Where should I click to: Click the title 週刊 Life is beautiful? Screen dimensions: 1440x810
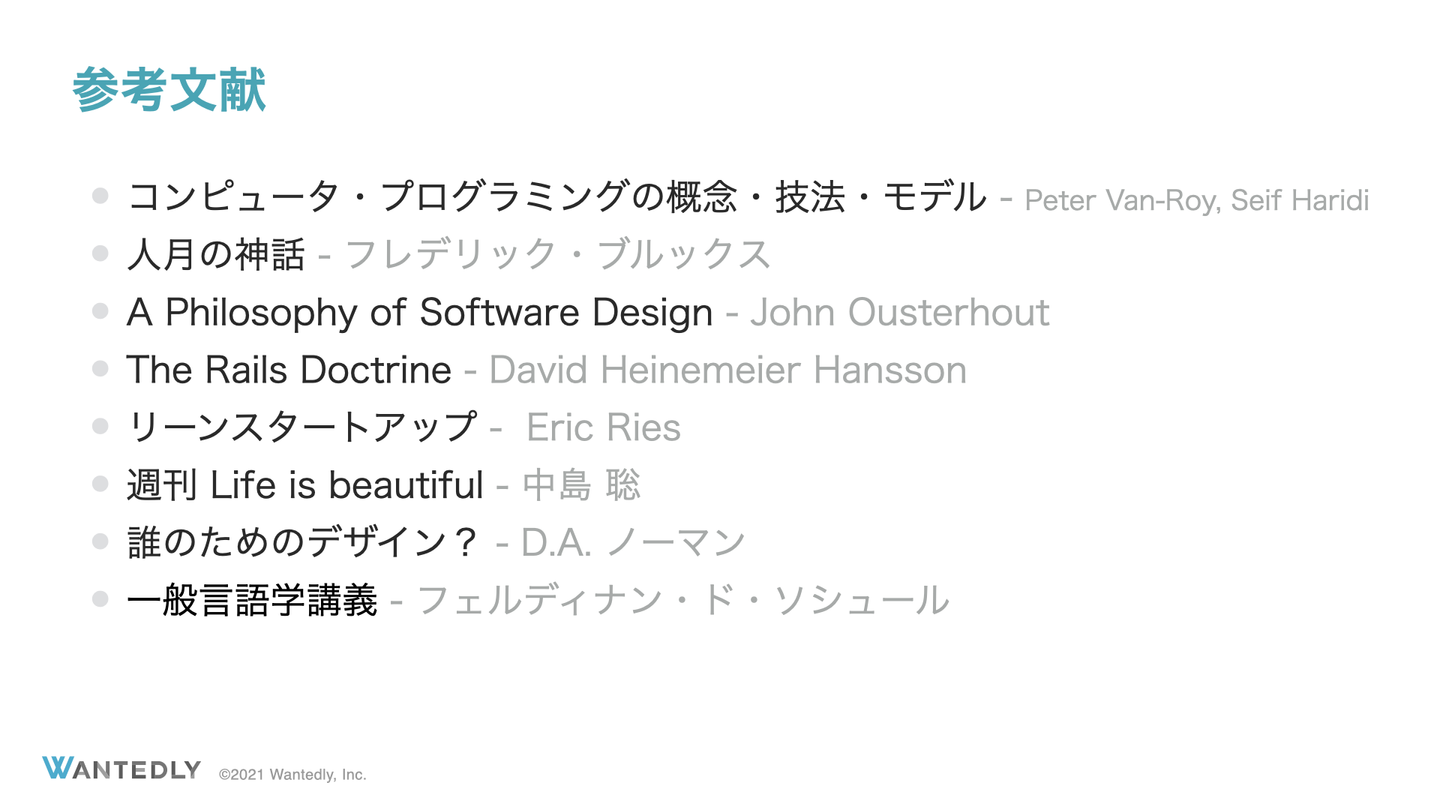(x=305, y=485)
